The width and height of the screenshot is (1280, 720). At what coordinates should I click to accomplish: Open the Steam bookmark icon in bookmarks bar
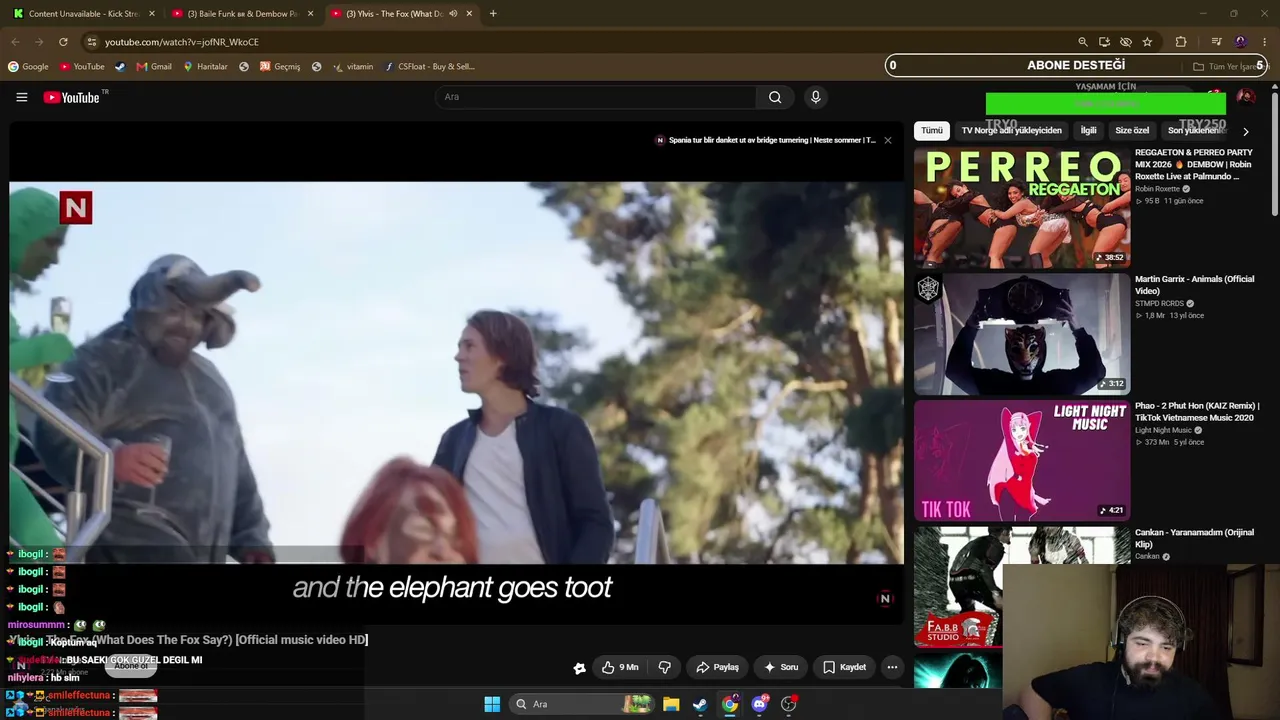[x=120, y=67]
